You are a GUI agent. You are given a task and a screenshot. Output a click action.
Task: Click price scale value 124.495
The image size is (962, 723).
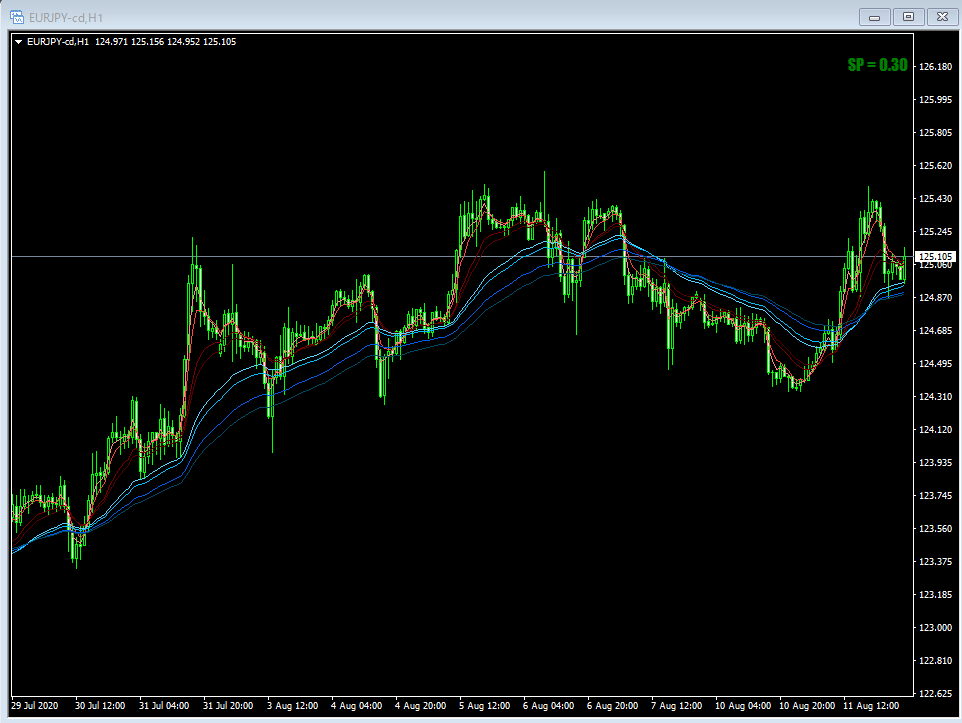click(x=936, y=364)
